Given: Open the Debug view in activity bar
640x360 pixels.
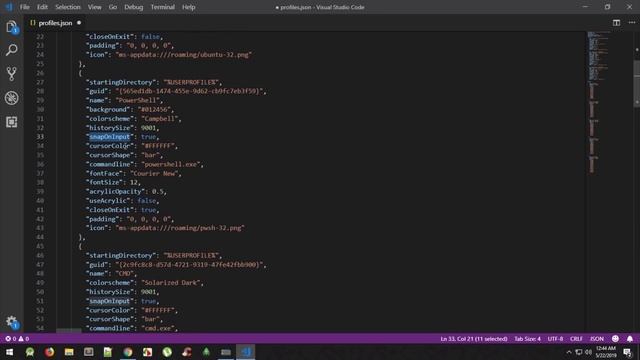Looking at the screenshot, I should [x=11, y=98].
